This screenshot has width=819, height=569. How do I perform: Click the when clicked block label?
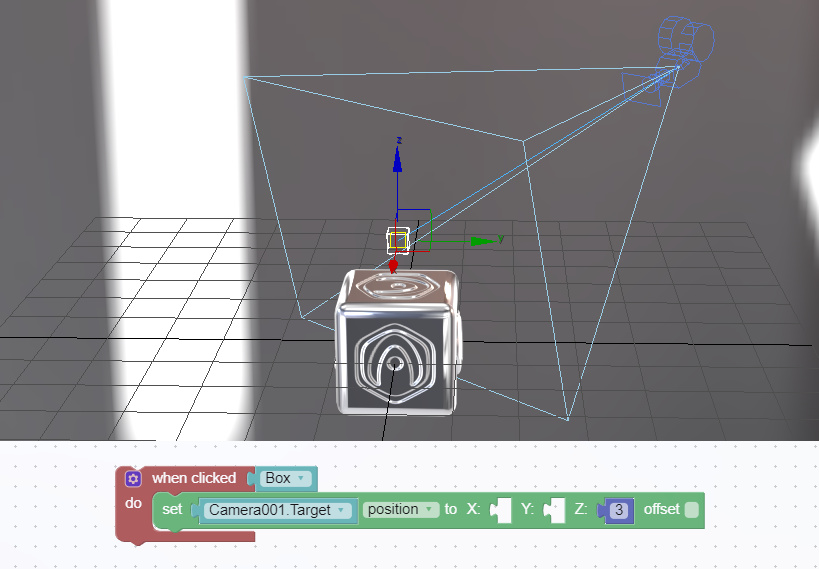194,478
